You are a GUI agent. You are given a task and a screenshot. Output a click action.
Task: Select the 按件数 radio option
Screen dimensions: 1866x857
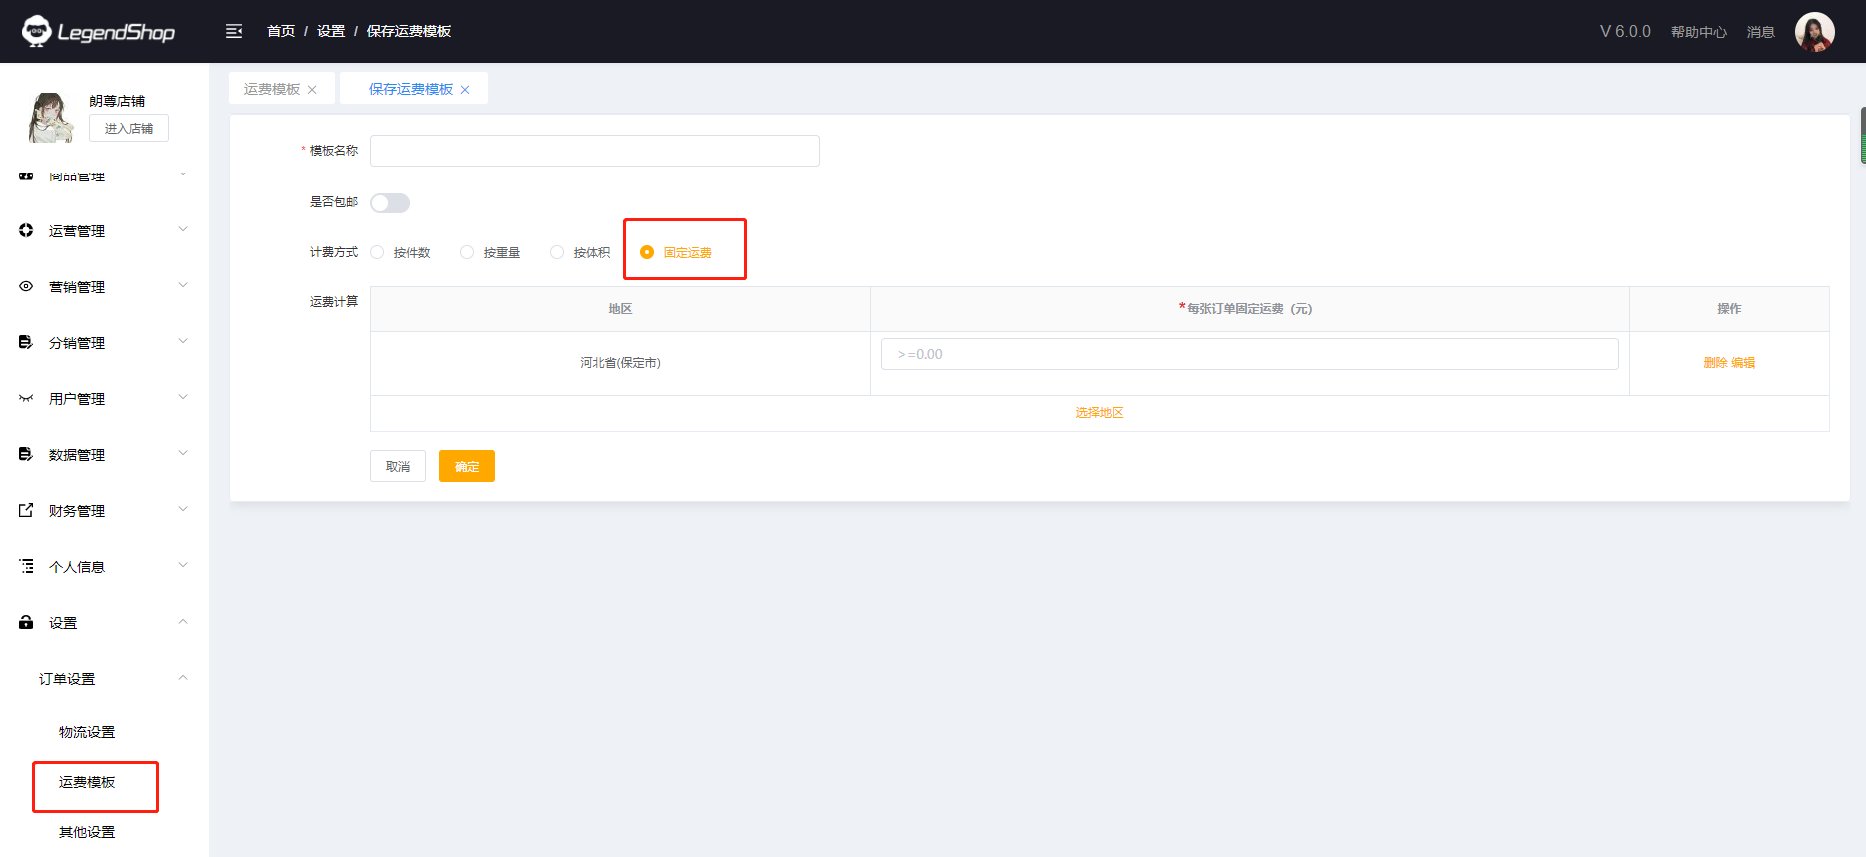coord(378,252)
